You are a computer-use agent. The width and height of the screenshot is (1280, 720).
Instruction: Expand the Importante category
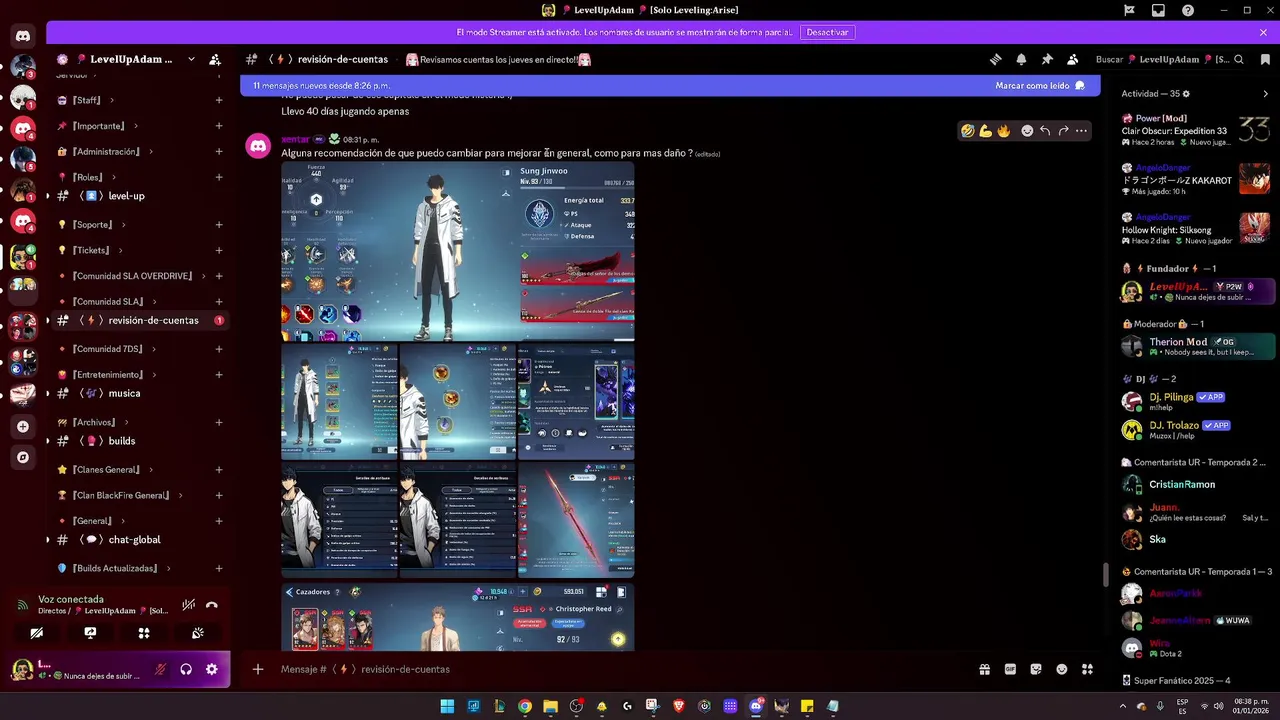(98, 126)
